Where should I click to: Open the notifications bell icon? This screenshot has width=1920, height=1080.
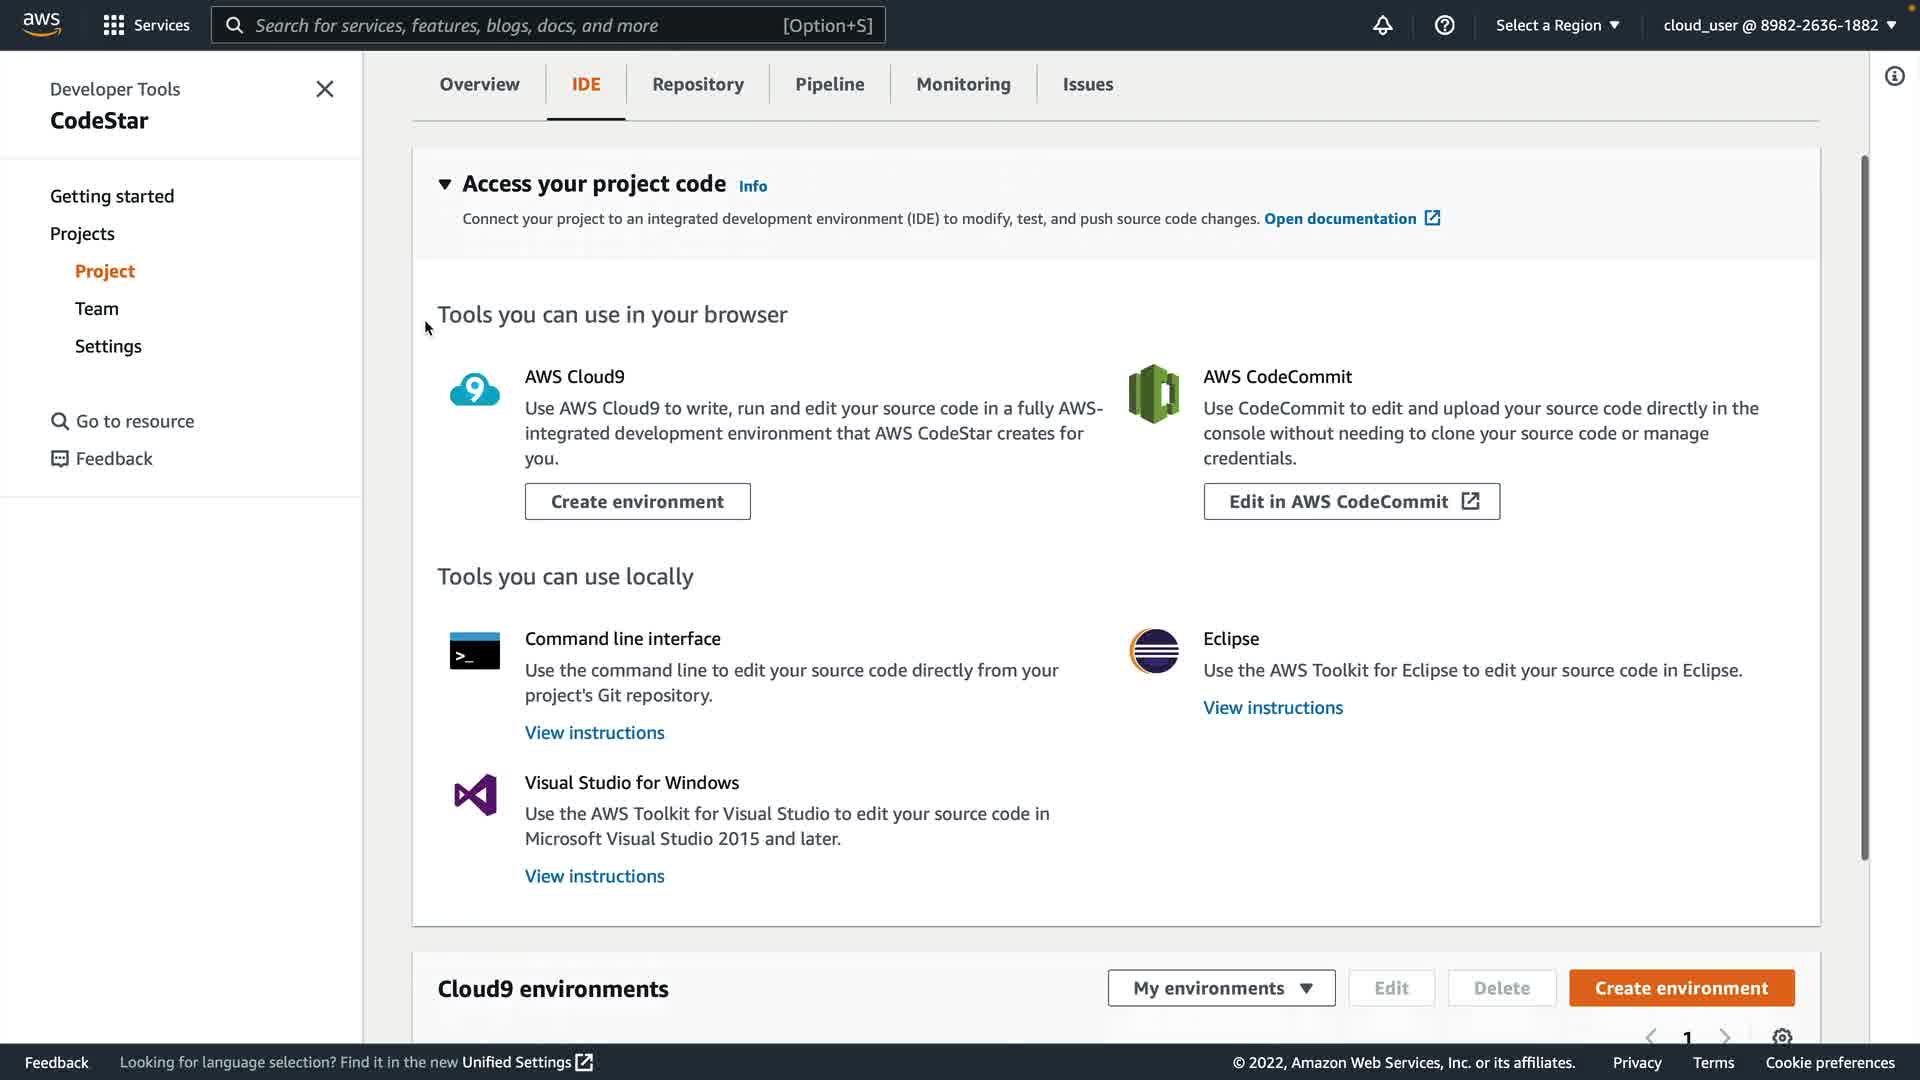click(x=1382, y=25)
